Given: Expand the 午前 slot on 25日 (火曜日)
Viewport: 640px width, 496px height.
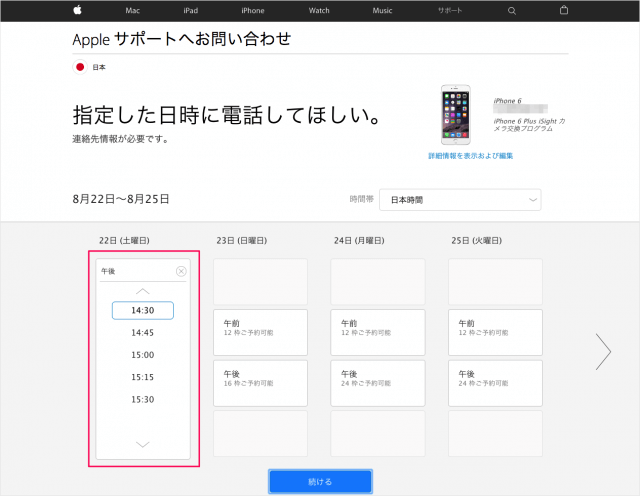Looking at the screenshot, I should click(495, 332).
